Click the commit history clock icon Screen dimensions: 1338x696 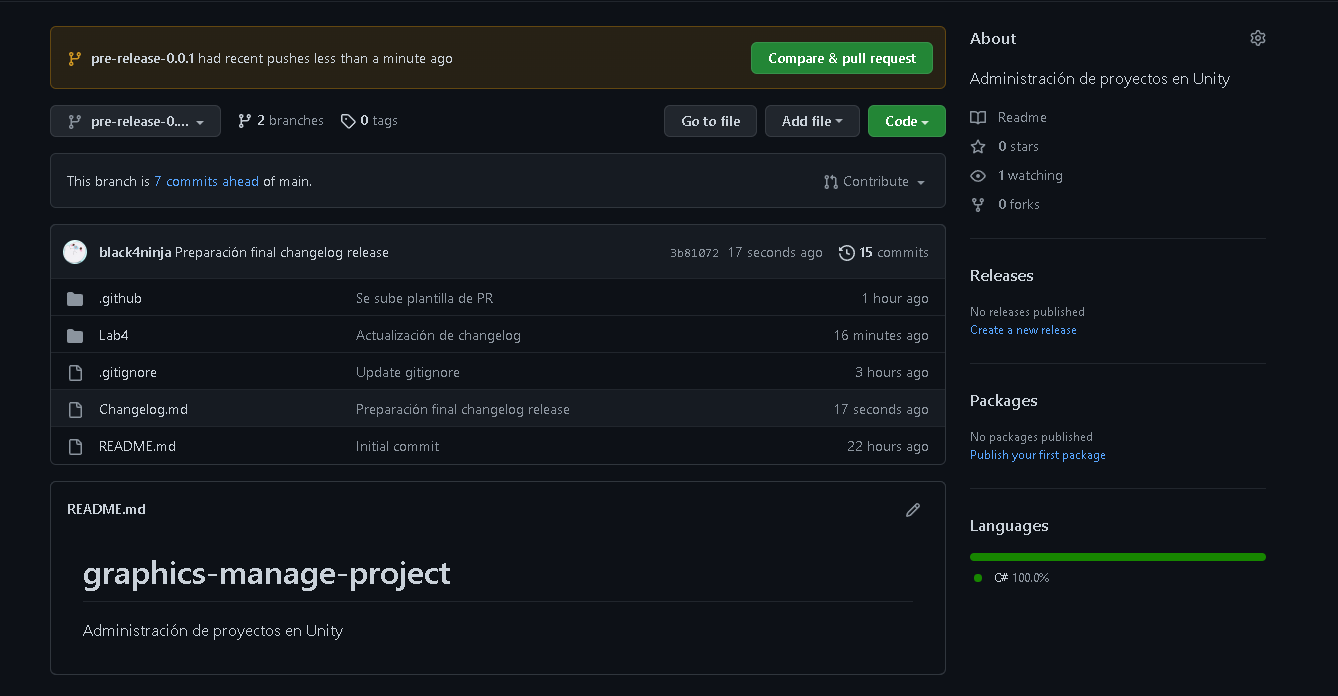click(847, 253)
